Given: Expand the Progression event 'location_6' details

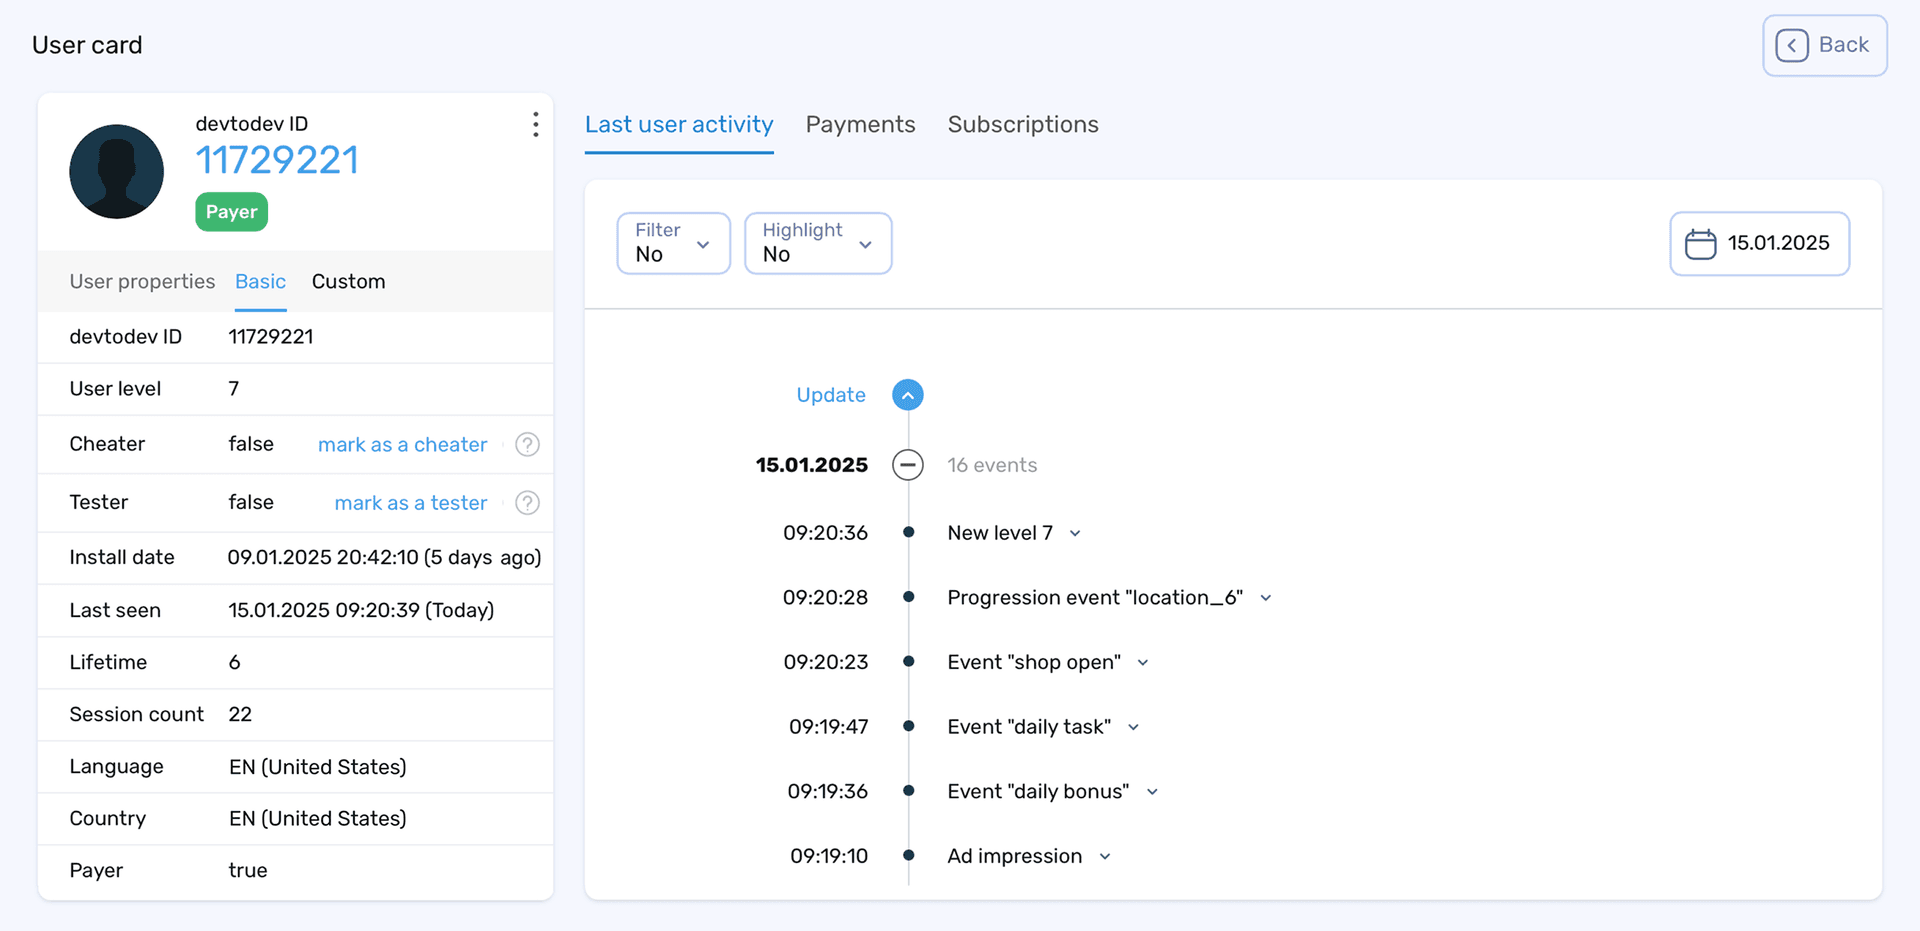Looking at the screenshot, I should [x=1266, y=597].
